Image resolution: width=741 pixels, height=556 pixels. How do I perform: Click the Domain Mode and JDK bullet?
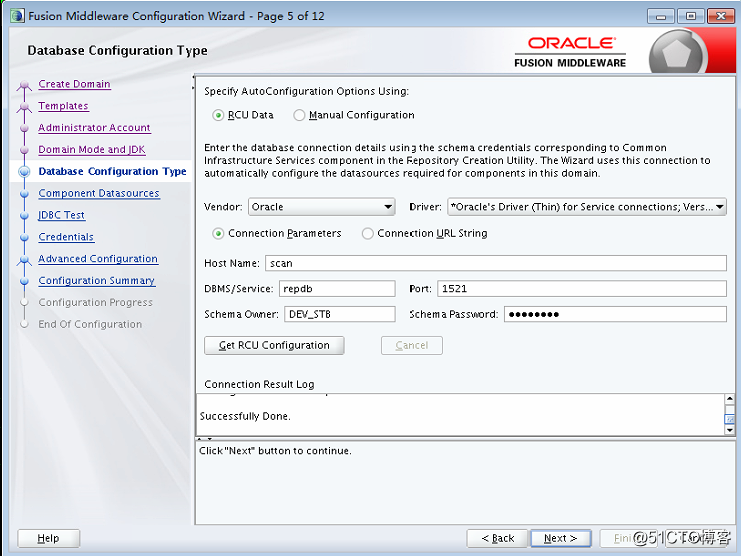pos(24,150)
